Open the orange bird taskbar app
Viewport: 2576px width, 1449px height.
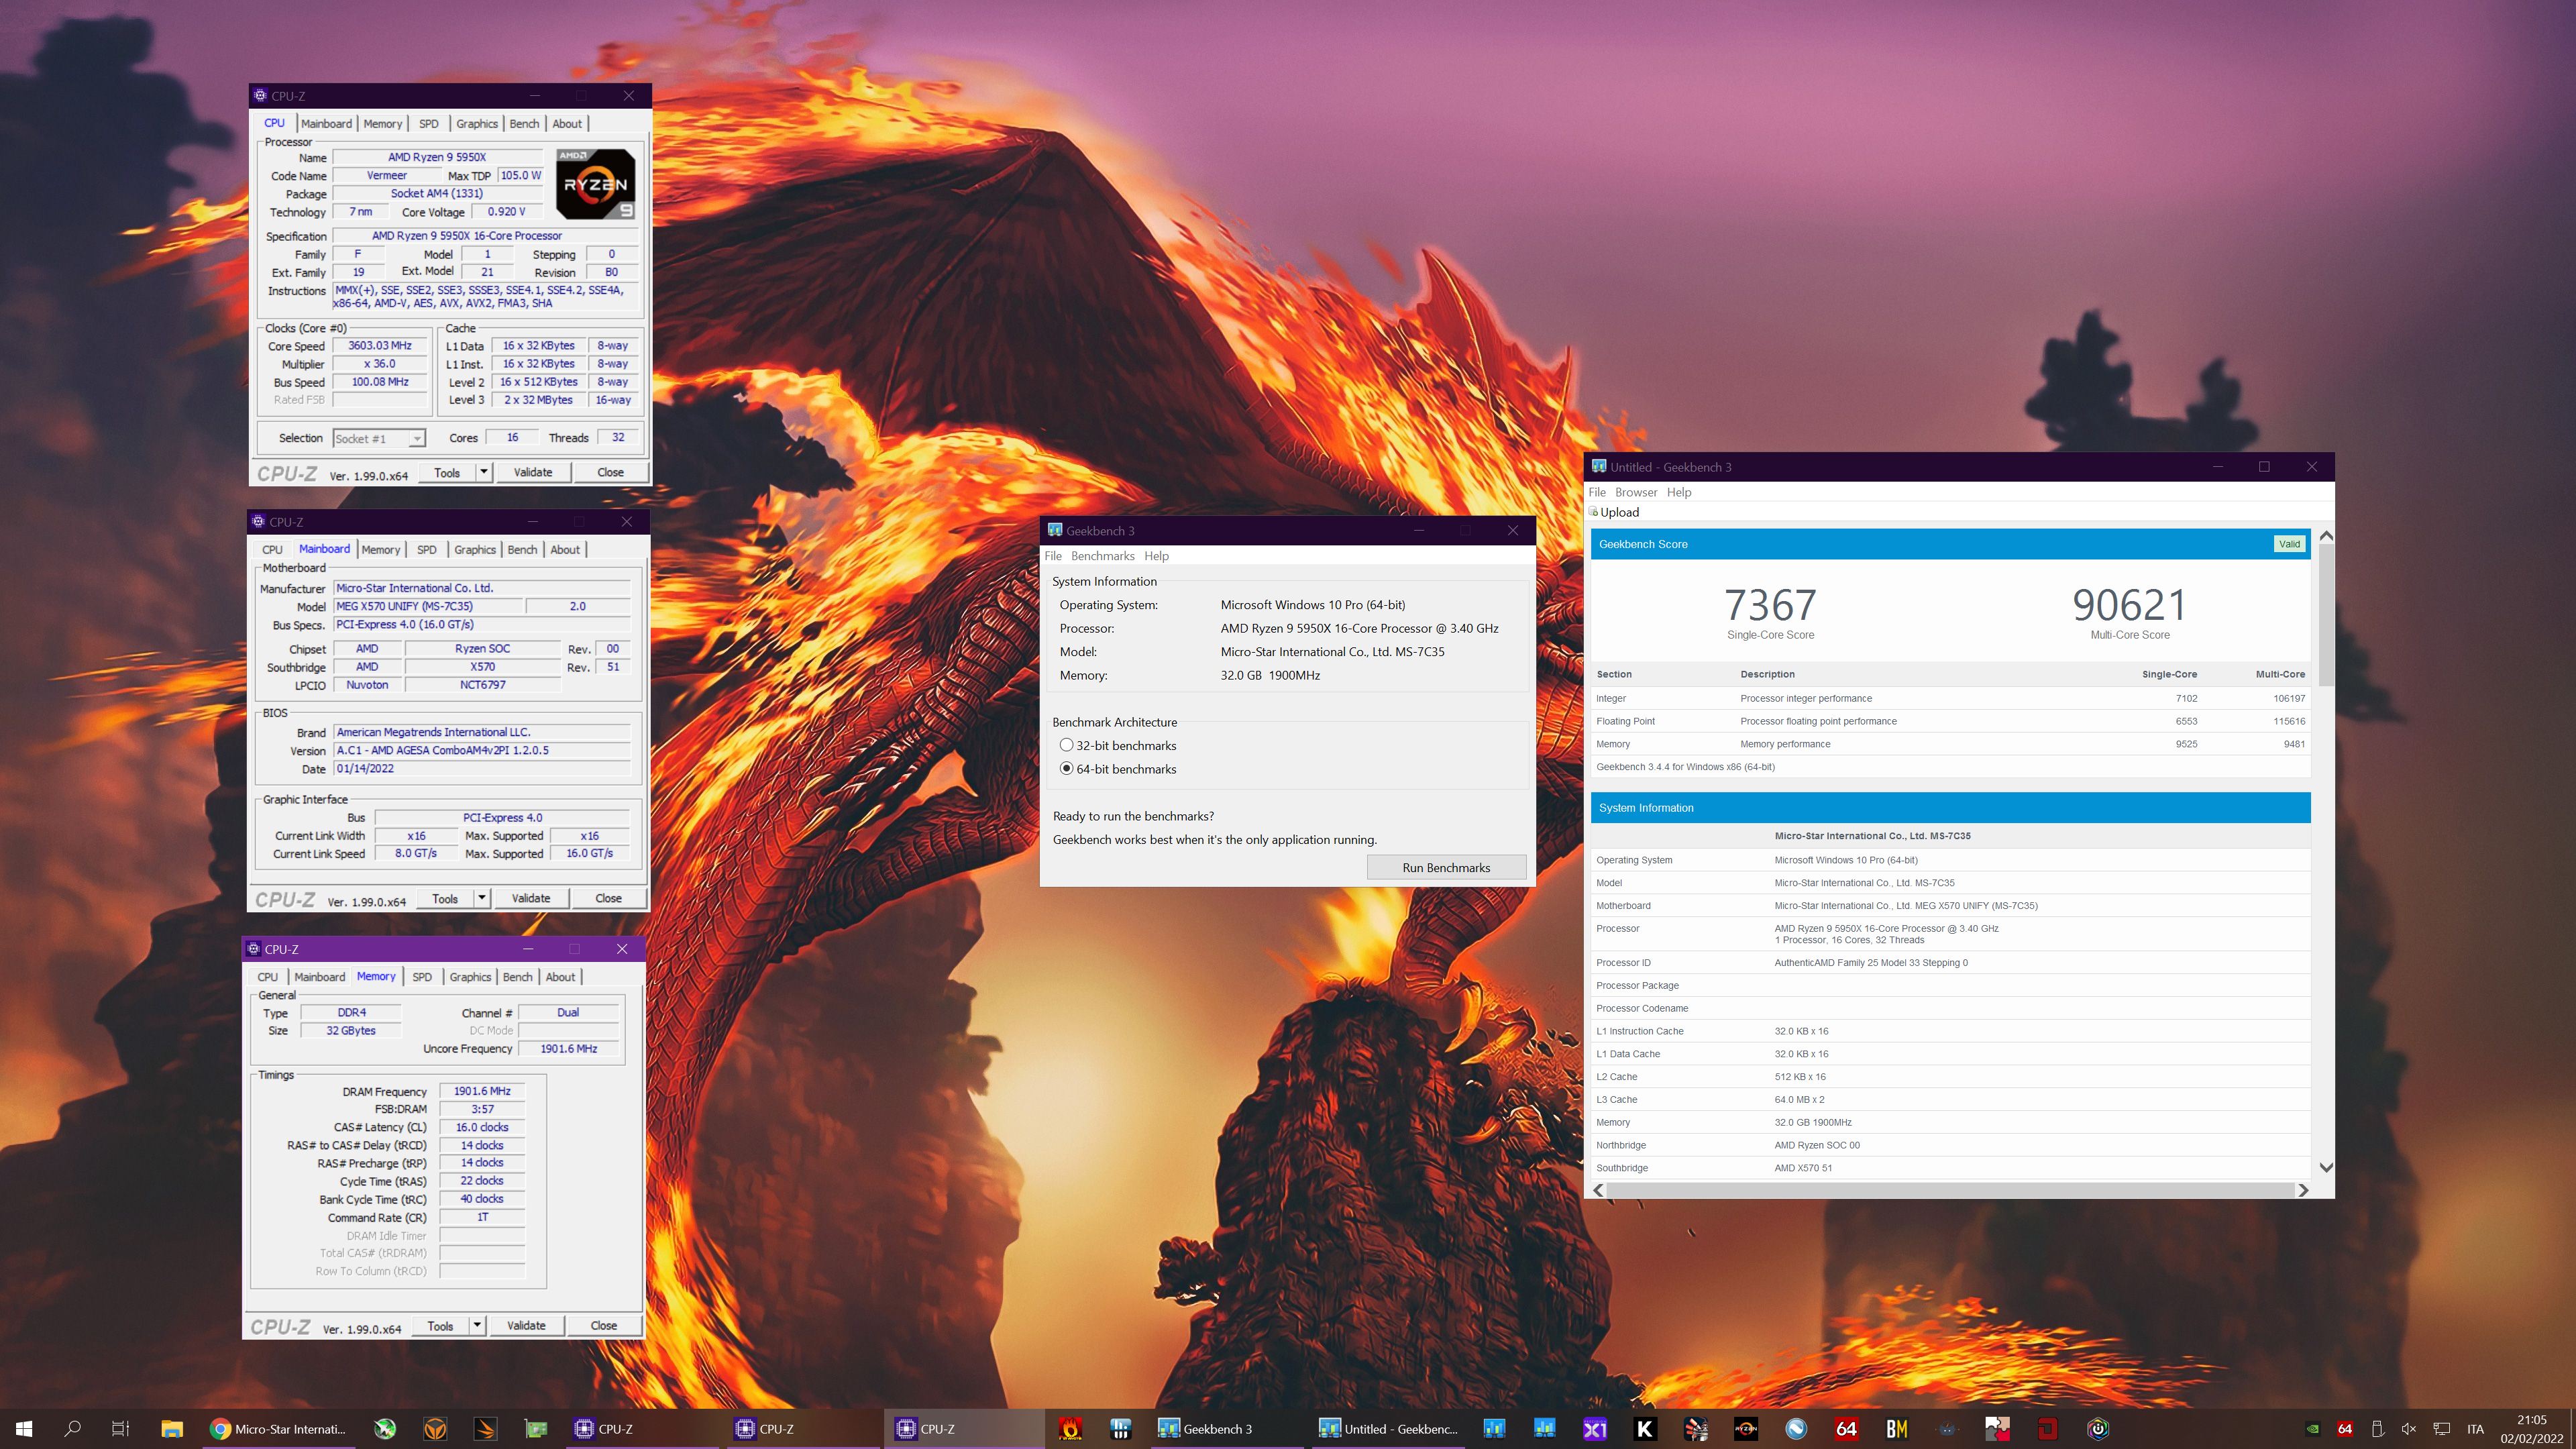(x=485, y=1429)
